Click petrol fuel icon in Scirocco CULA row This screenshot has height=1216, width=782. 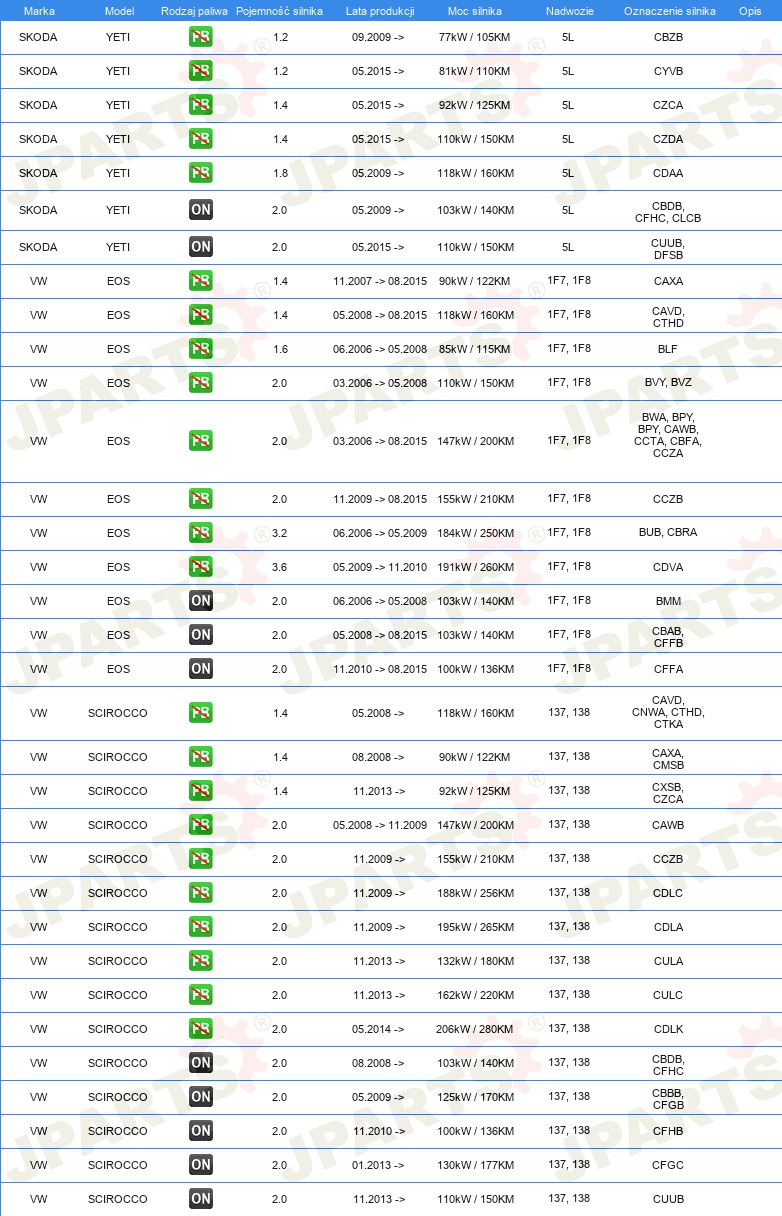tap(201, 961)
